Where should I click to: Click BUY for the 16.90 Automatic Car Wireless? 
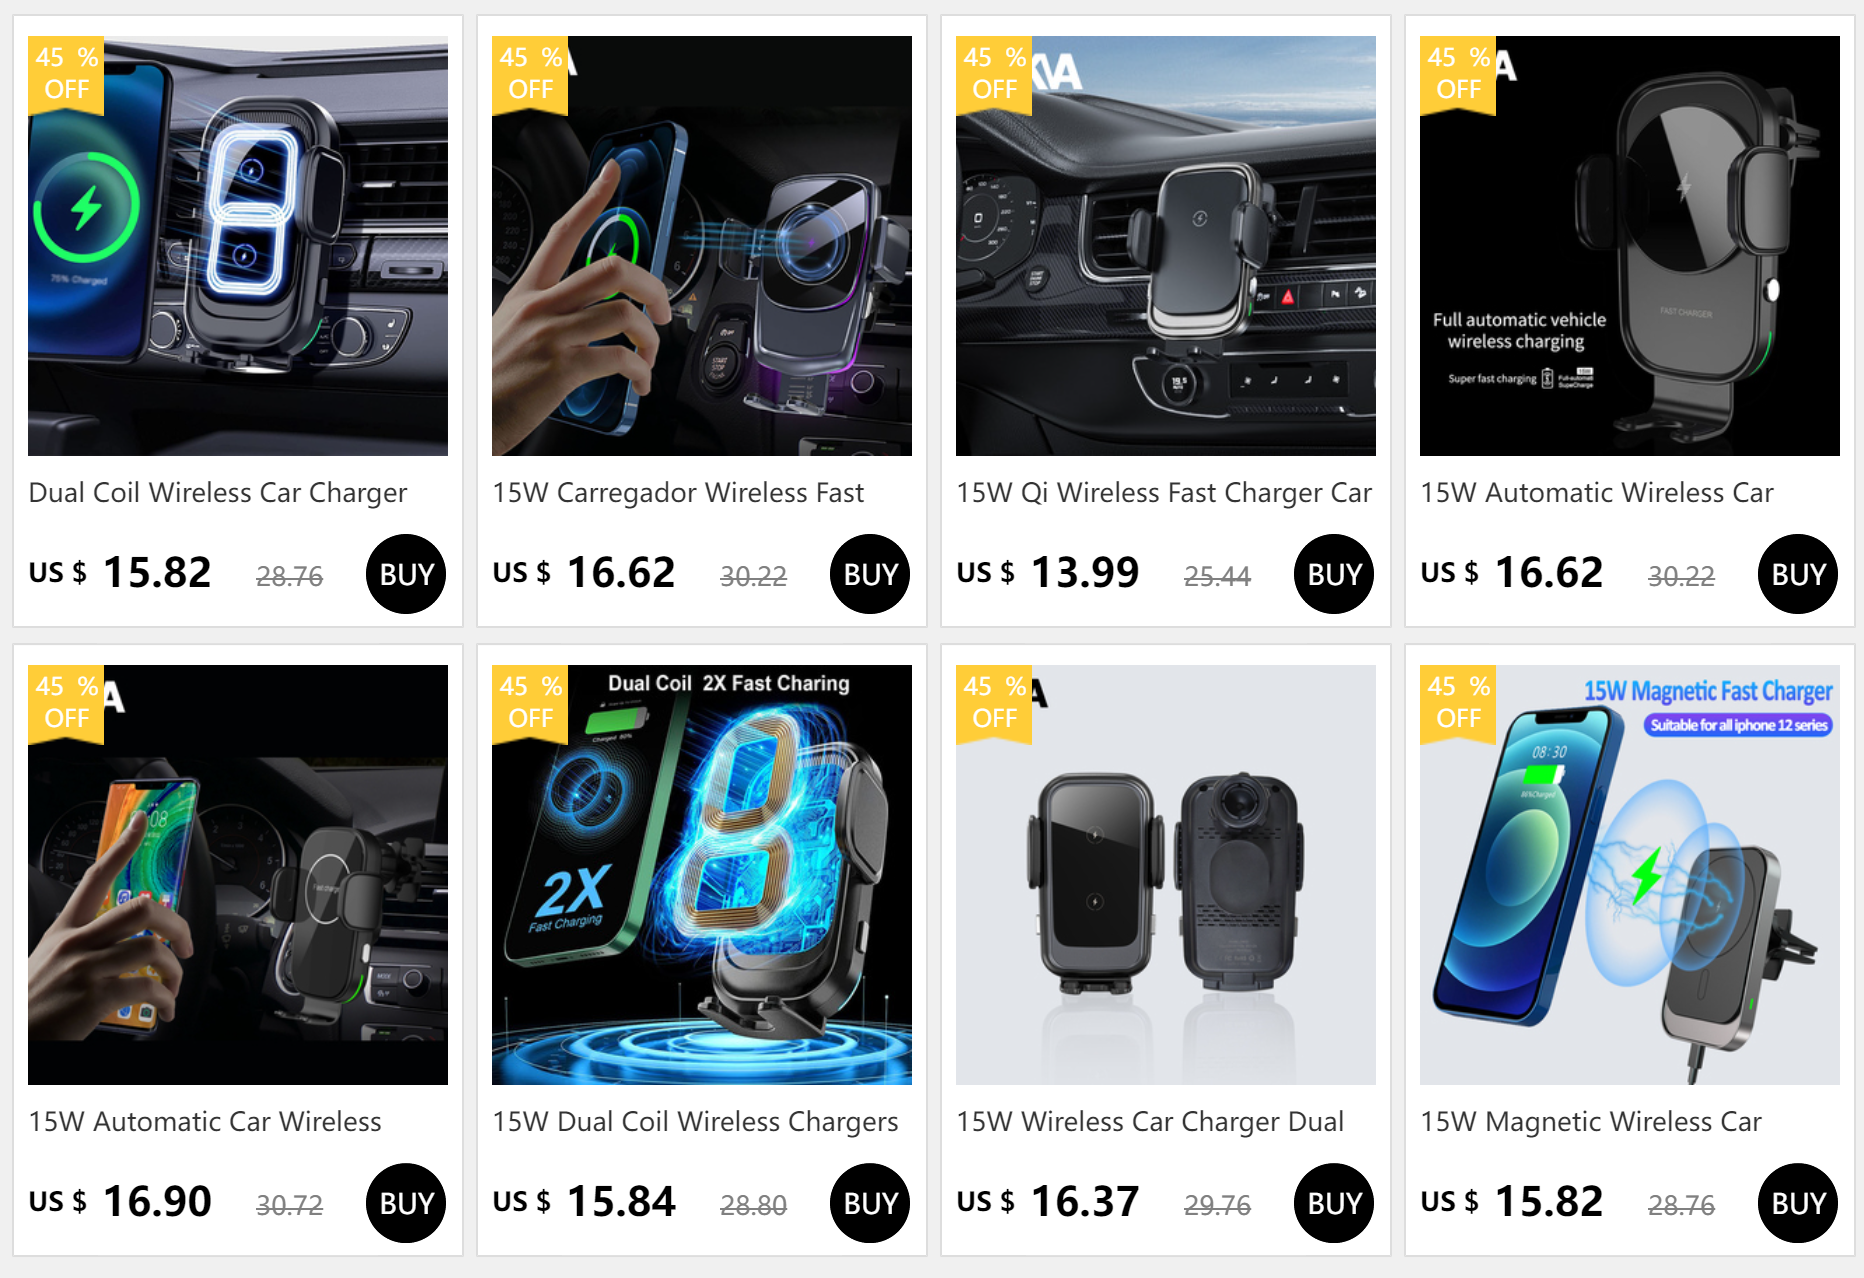406,1203
